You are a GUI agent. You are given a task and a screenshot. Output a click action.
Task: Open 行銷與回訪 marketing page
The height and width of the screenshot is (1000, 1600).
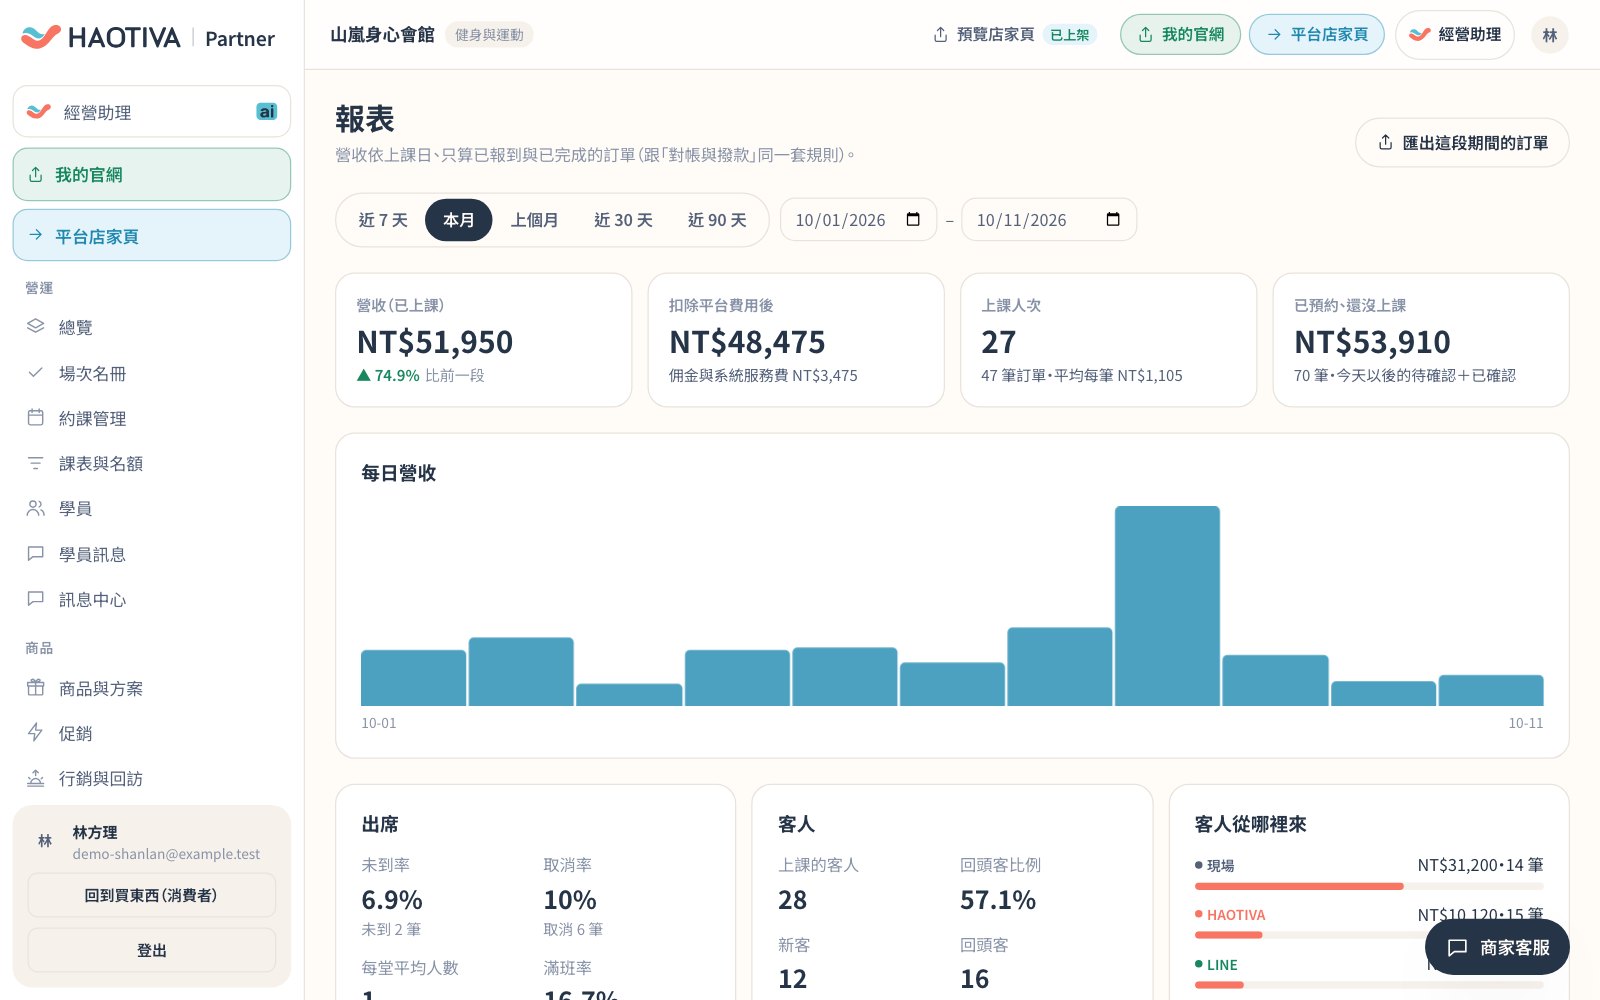click(x=152, y=778)
